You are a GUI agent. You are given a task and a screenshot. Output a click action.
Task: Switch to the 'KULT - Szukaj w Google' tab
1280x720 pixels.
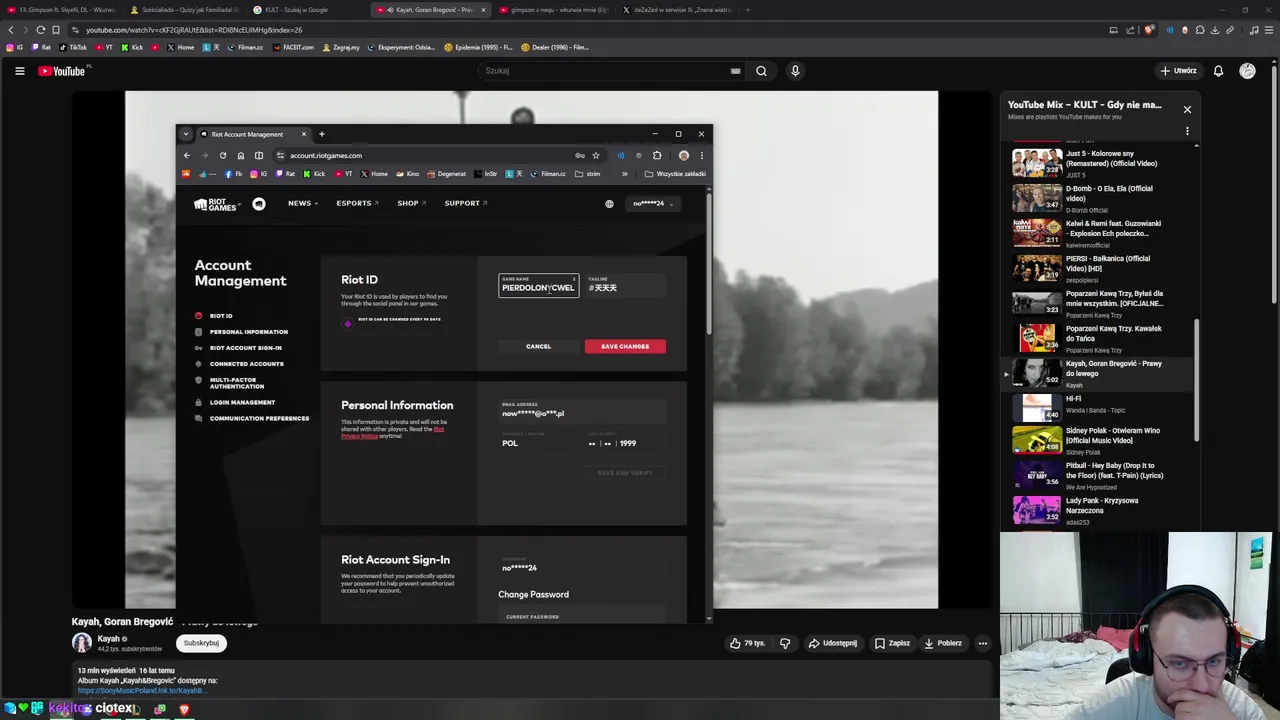[297, 10]
